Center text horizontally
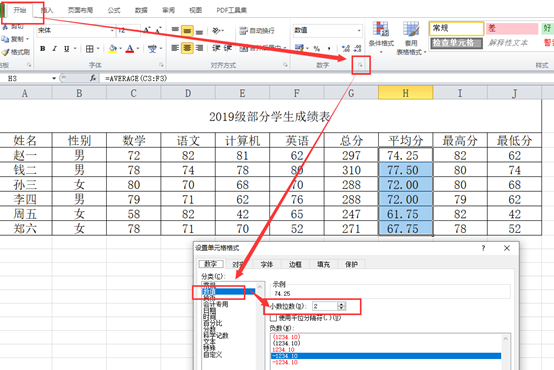 (187, 48)
